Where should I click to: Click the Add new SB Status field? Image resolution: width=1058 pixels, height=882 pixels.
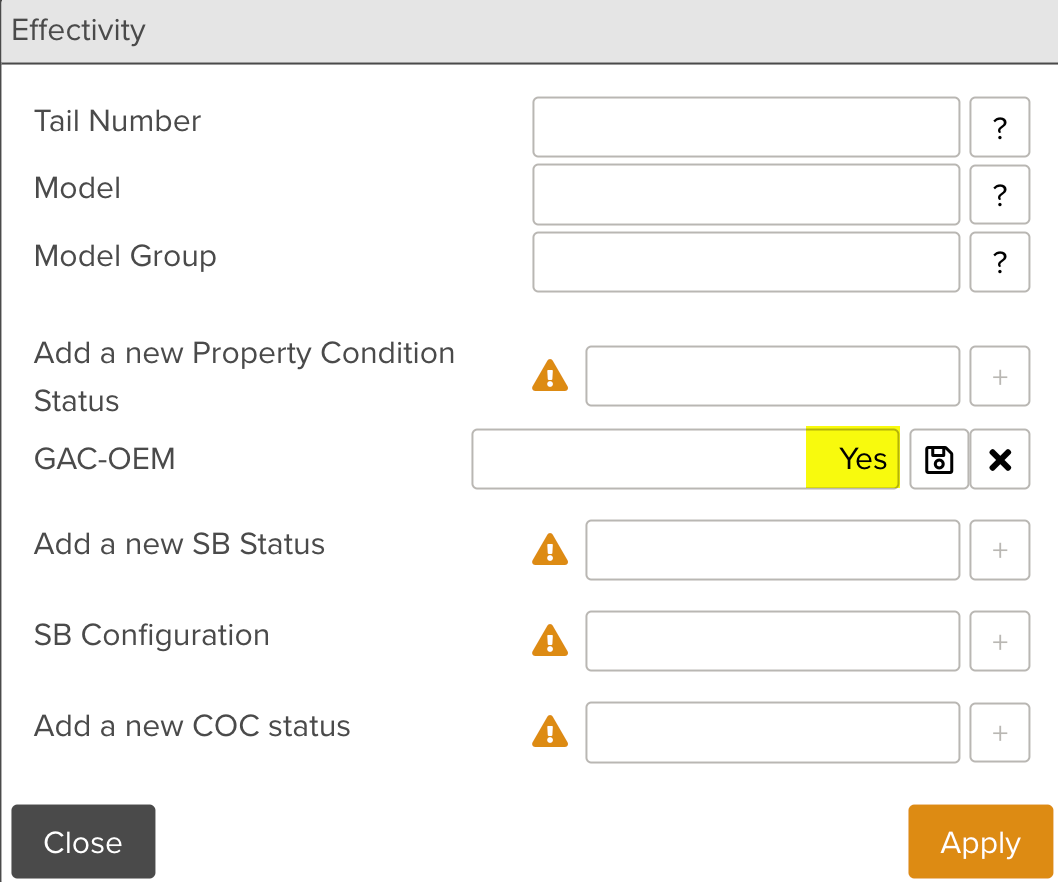(x=772, y=550)
